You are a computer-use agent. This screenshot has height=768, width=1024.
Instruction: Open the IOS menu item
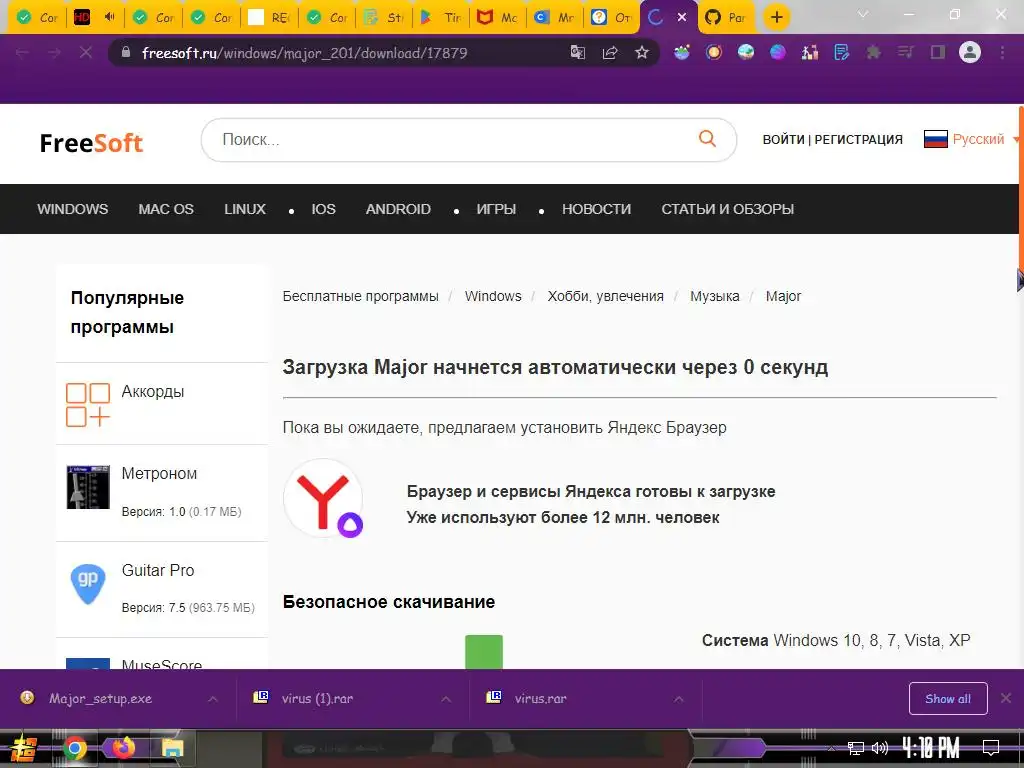click(323, 209)
